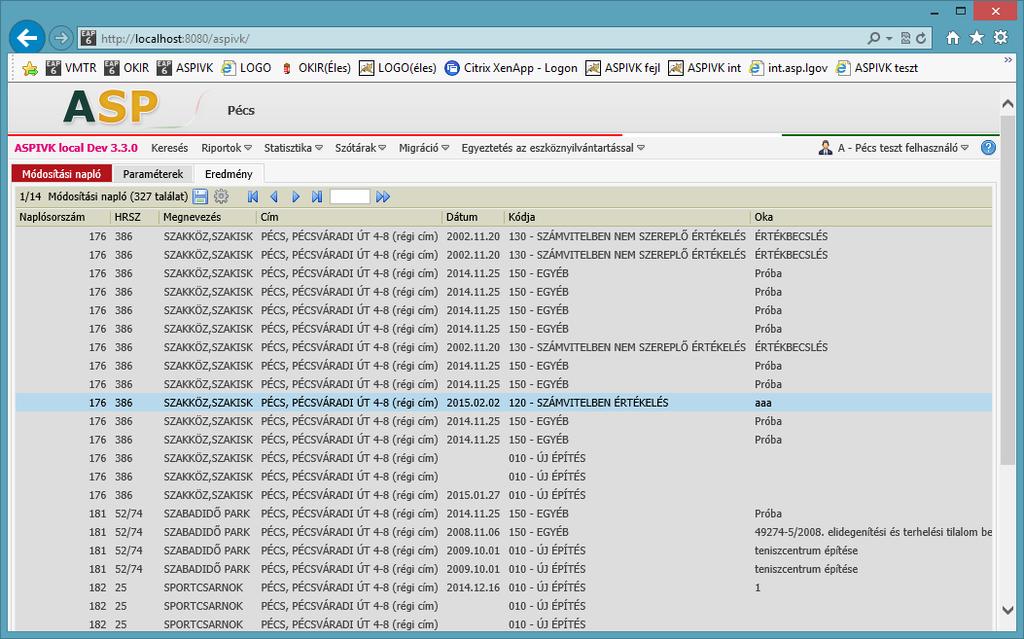1024x639 pixels.
Task: Open browser Tools gear icon
Action: (1000, 38)
